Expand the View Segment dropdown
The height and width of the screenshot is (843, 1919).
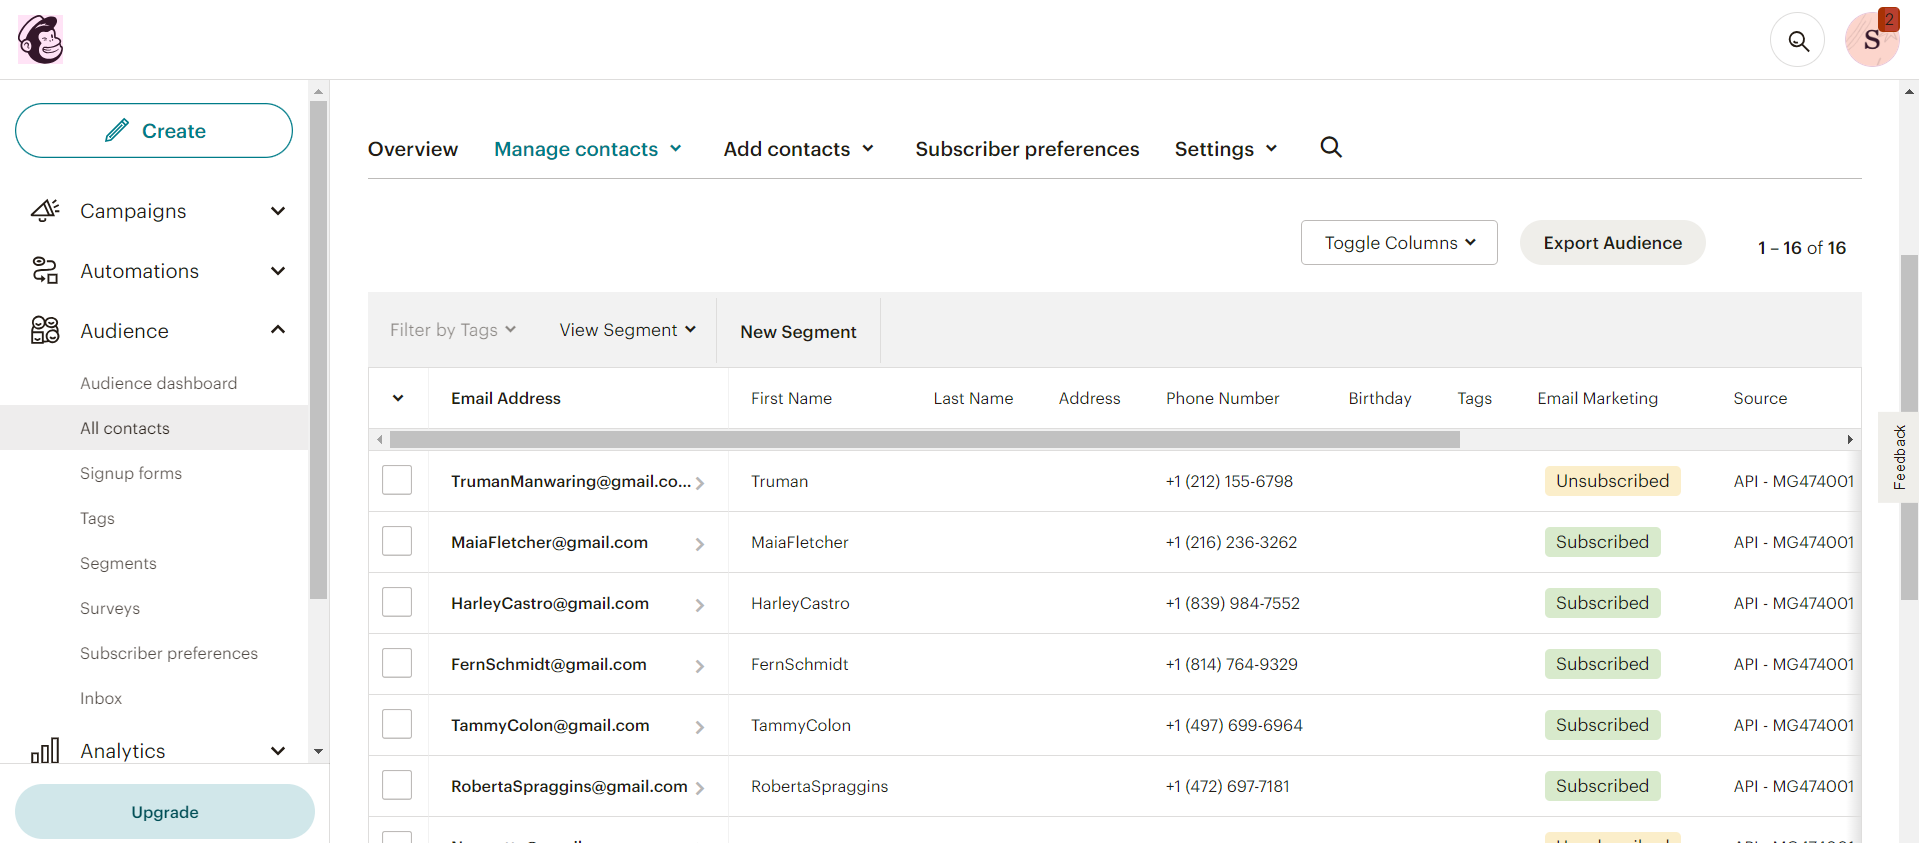(627, 330)
